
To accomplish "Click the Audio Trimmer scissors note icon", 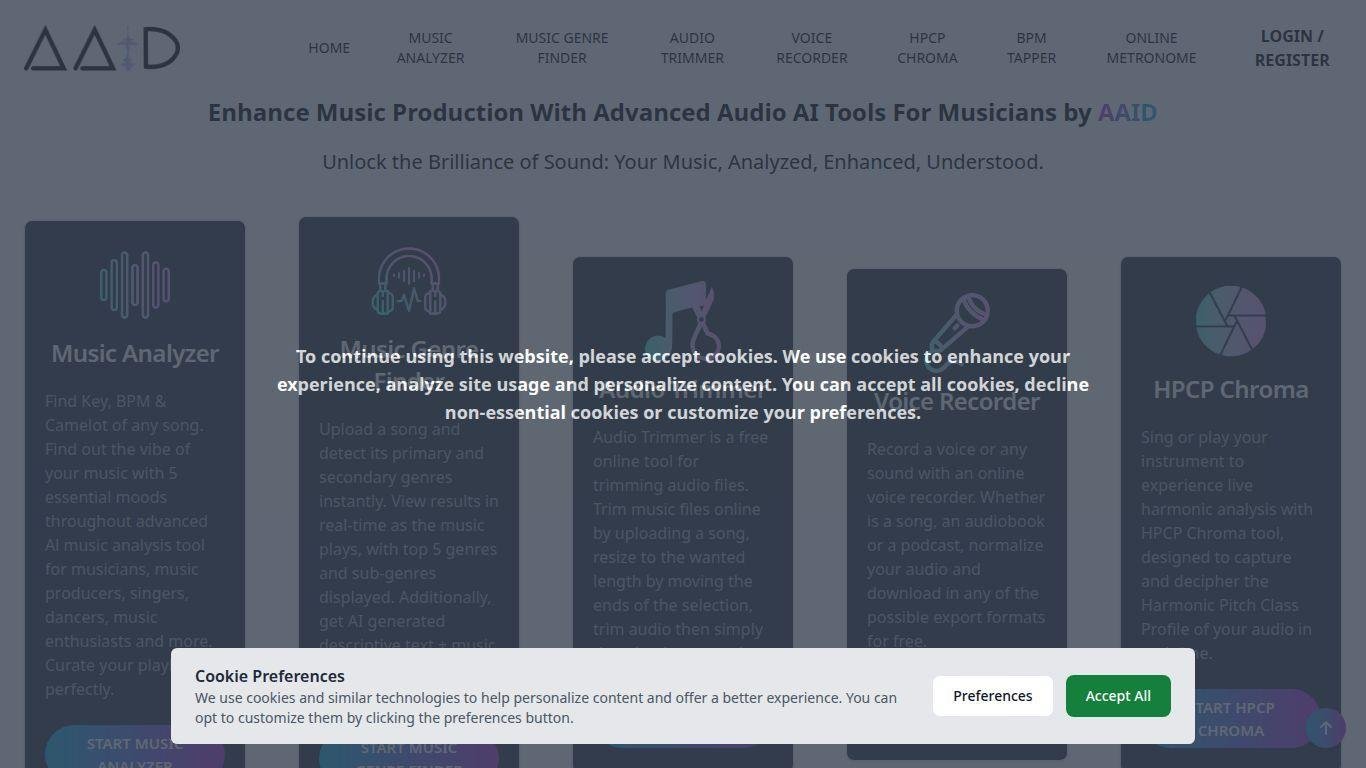I will click(683, 318).
